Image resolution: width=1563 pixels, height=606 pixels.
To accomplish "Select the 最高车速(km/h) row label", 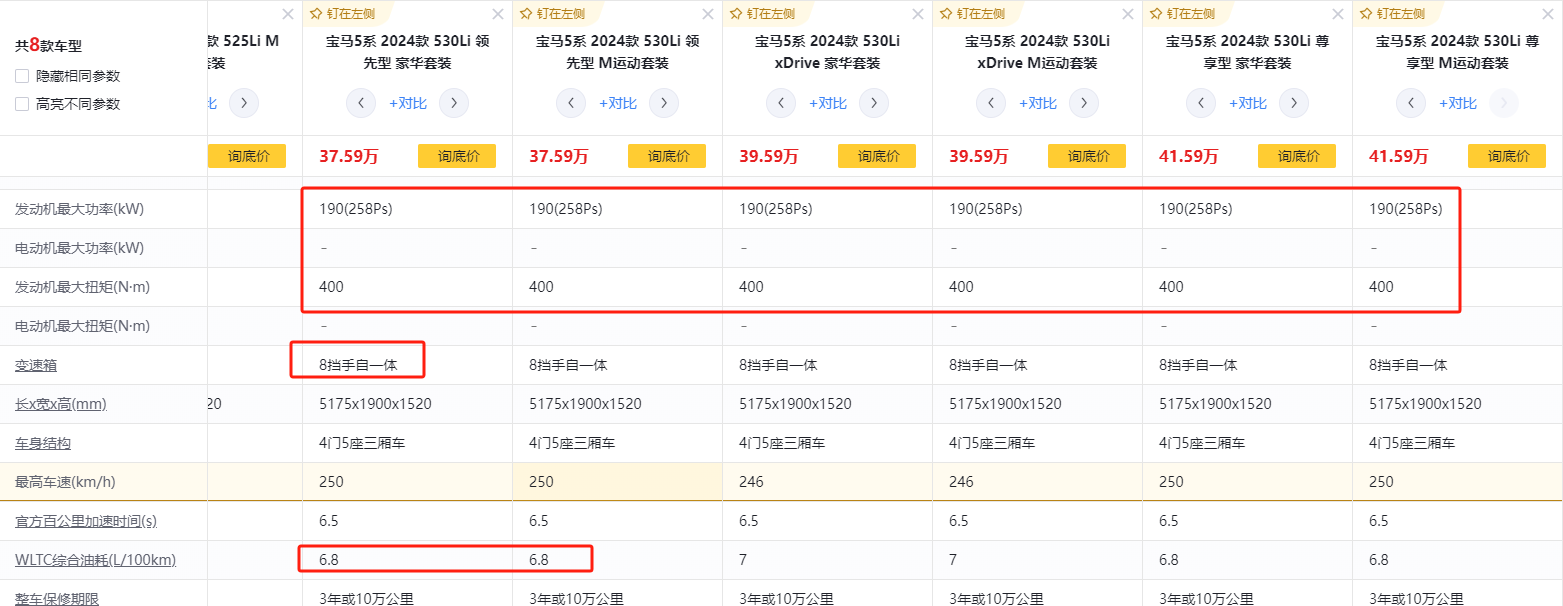I will click(x=65, y=482).
